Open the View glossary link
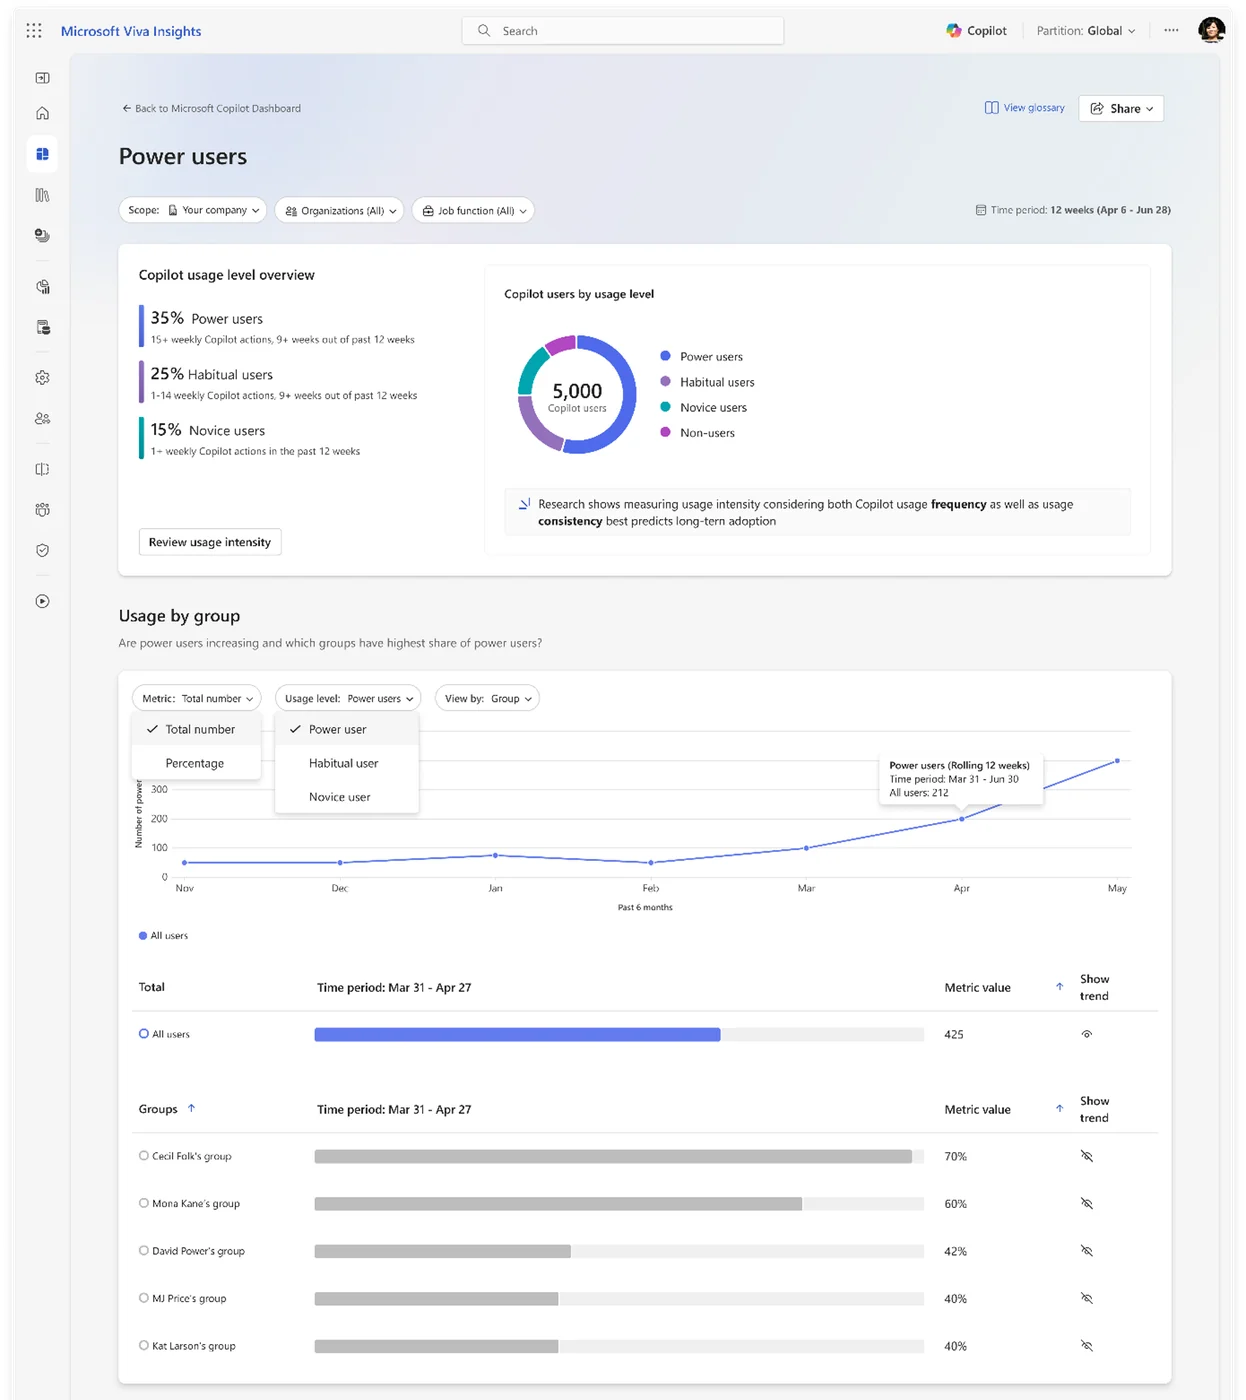 point(1024,108)
